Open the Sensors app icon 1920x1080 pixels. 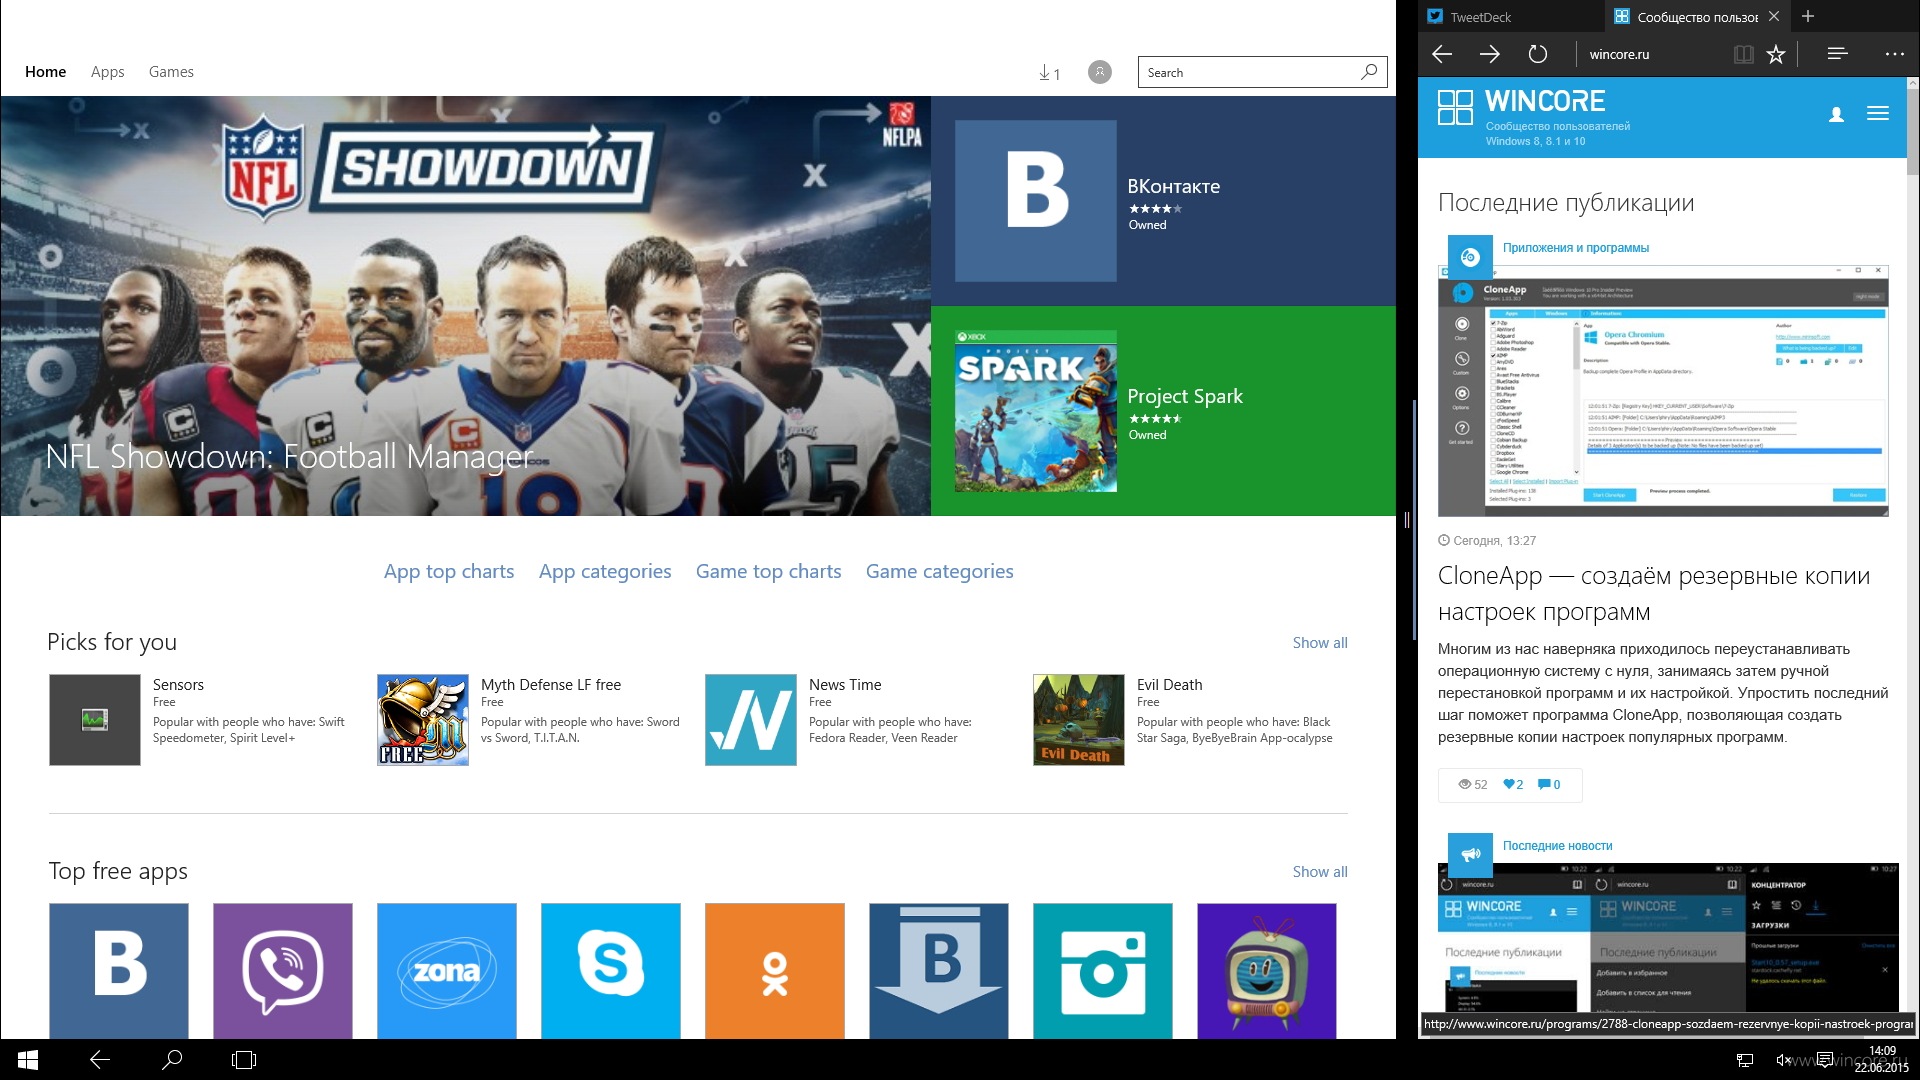click(x=95, y=720)
